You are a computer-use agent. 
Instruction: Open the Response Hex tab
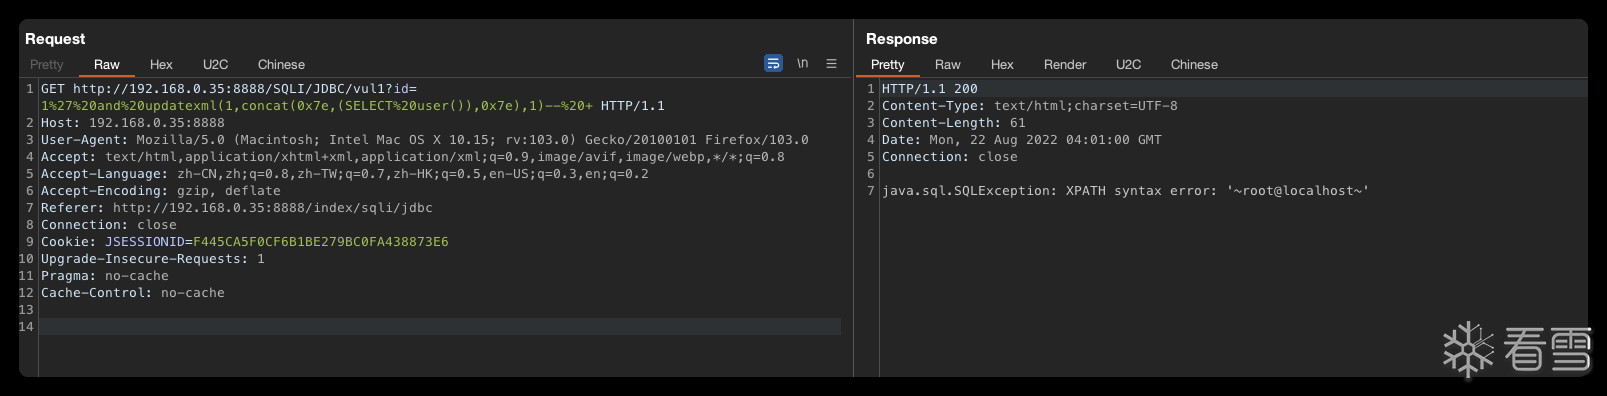[x=1002, y=64]
